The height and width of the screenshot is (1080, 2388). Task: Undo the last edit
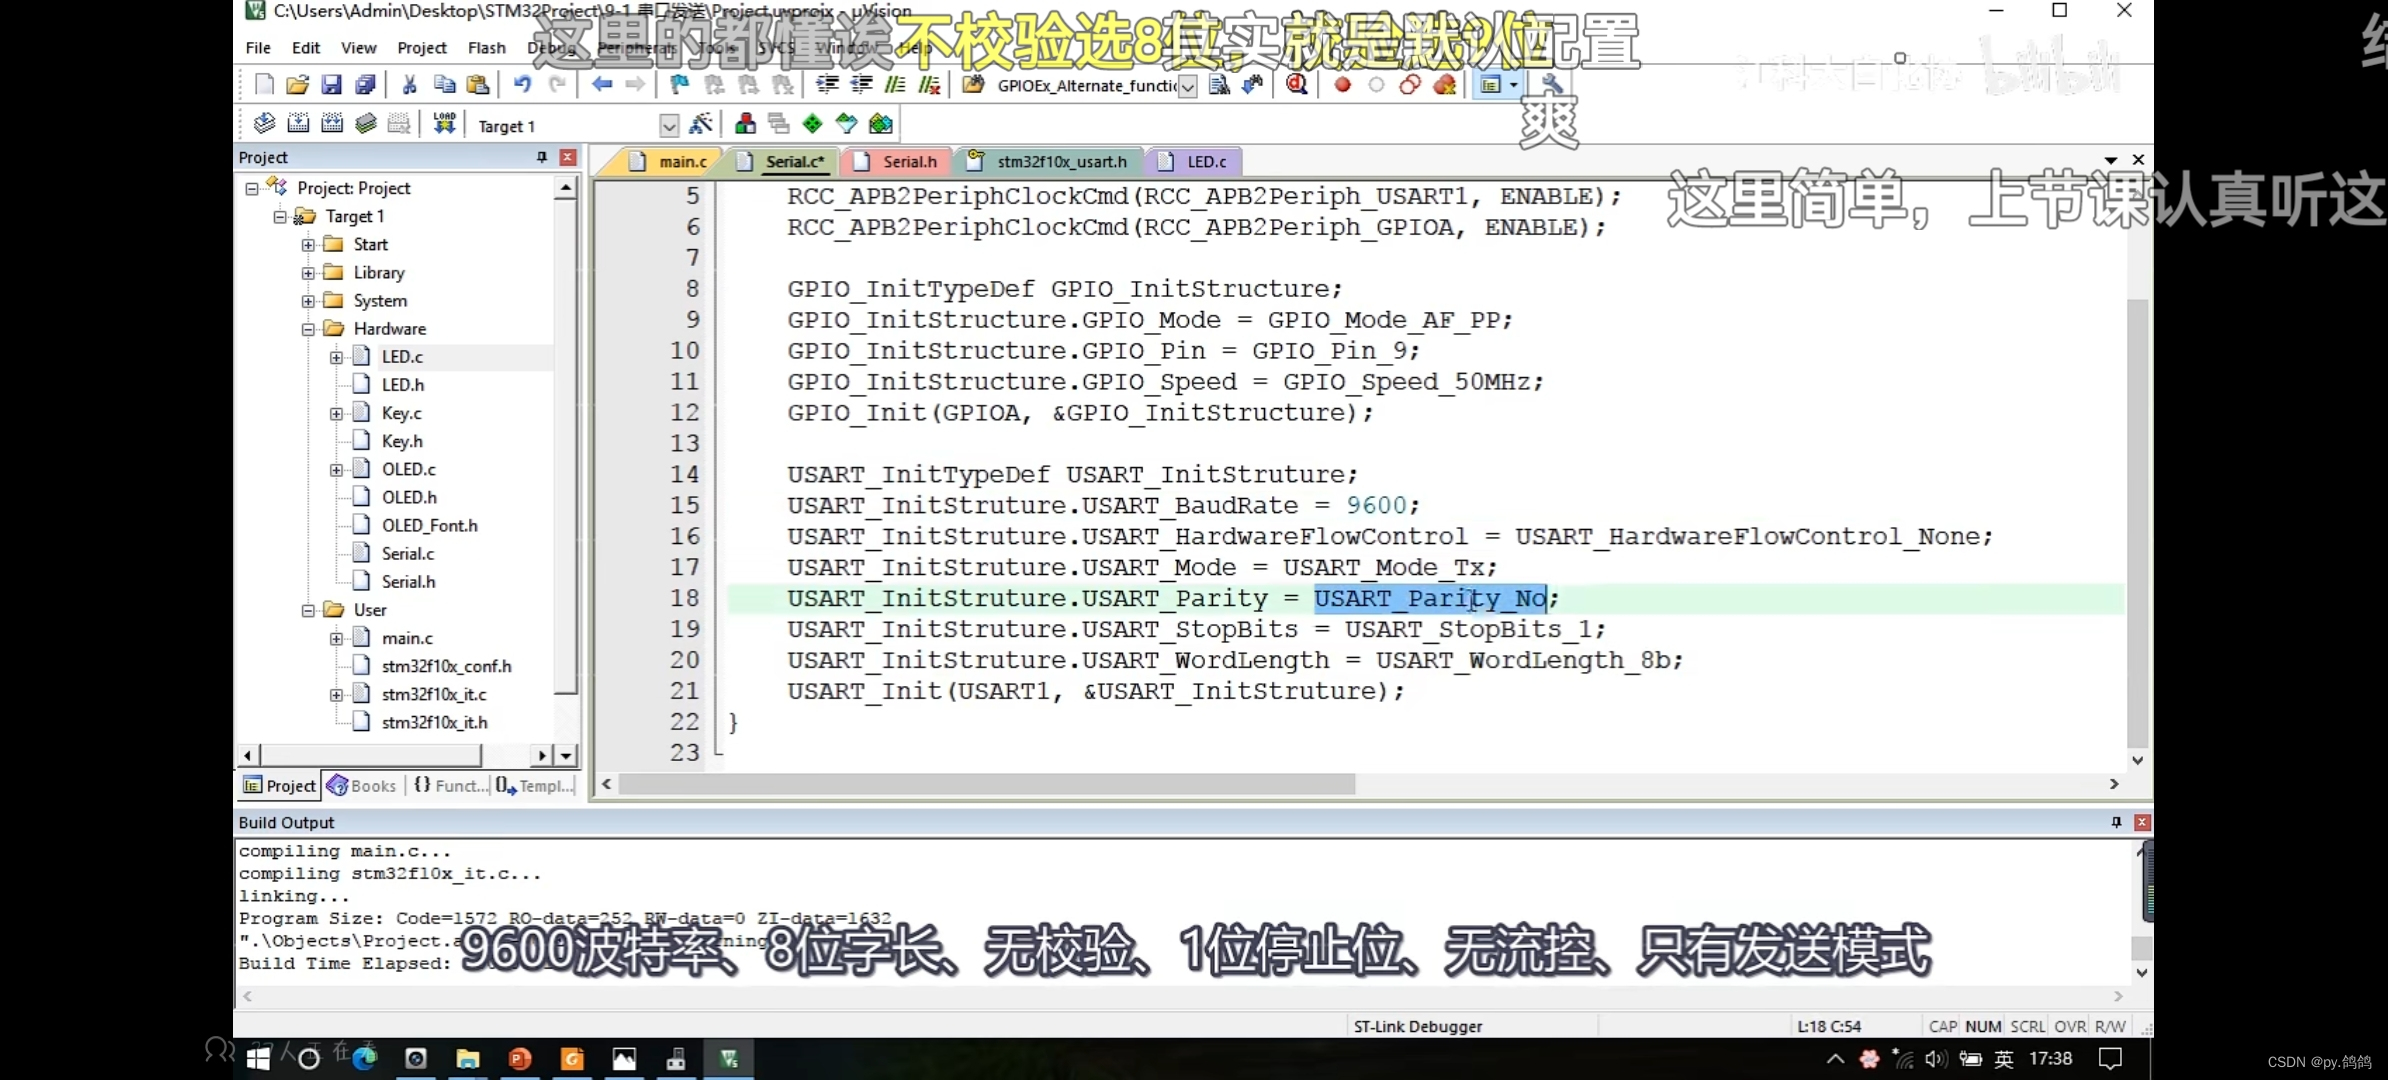[522, 85]
